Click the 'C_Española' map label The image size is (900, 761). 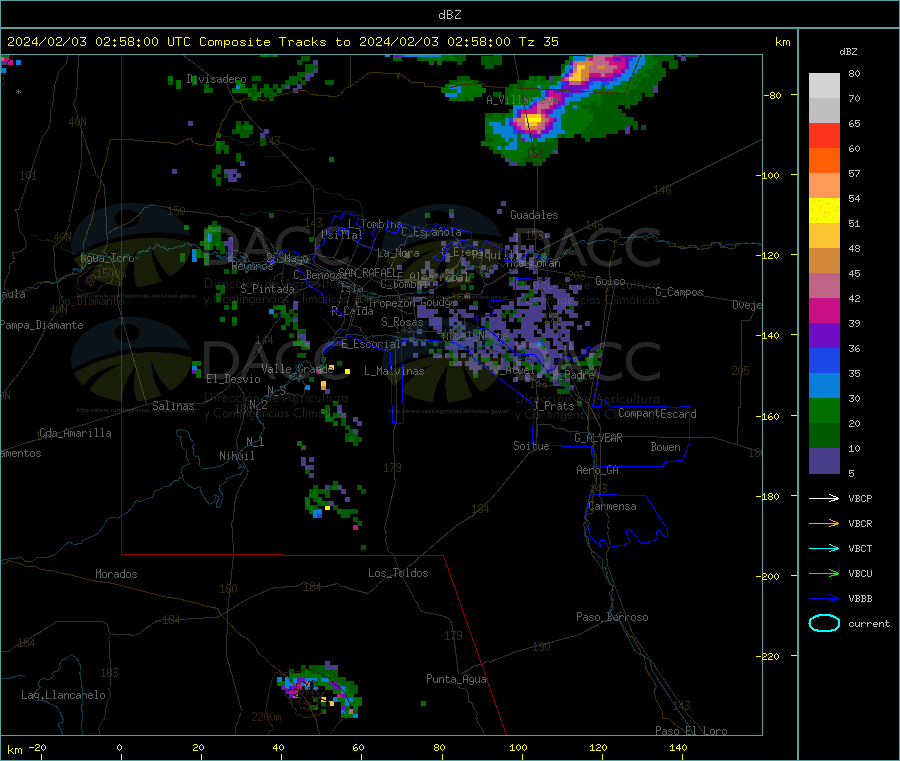click(431, 232)
